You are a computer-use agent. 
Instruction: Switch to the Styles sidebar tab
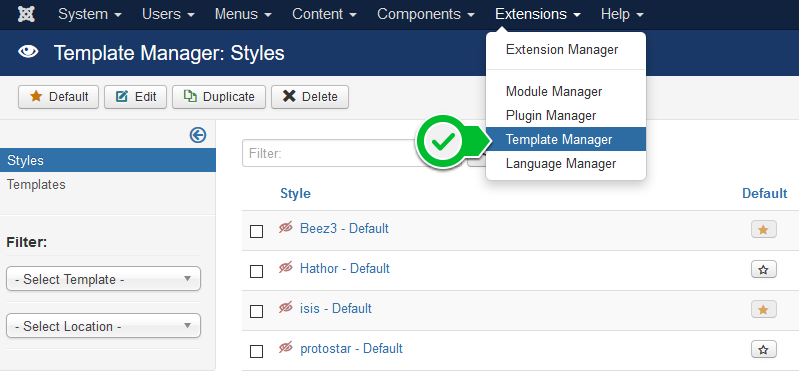(108, 160)
